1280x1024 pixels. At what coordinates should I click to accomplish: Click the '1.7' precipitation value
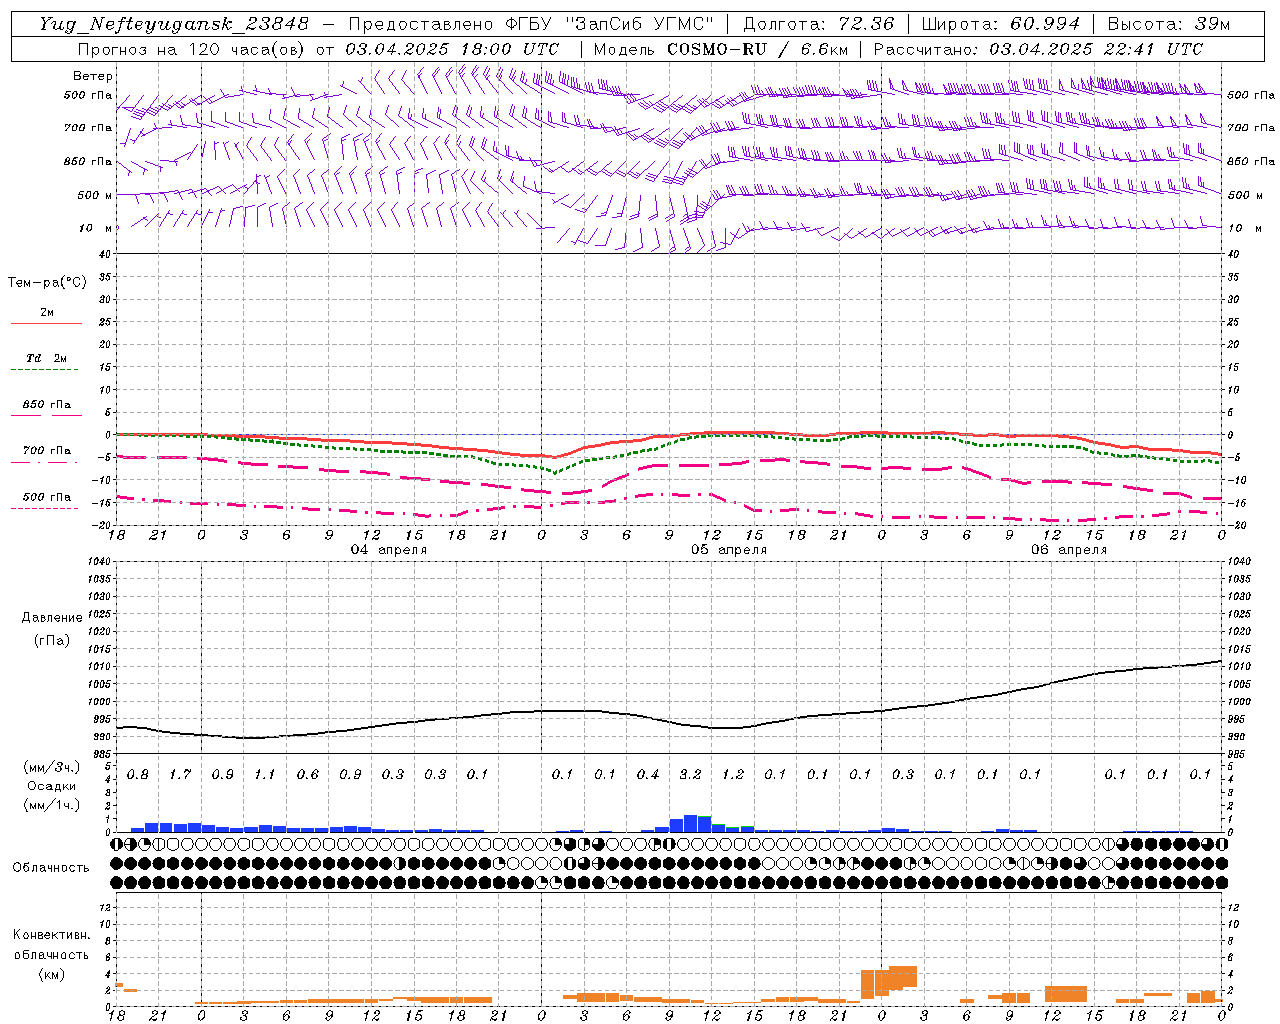[180, 774]
